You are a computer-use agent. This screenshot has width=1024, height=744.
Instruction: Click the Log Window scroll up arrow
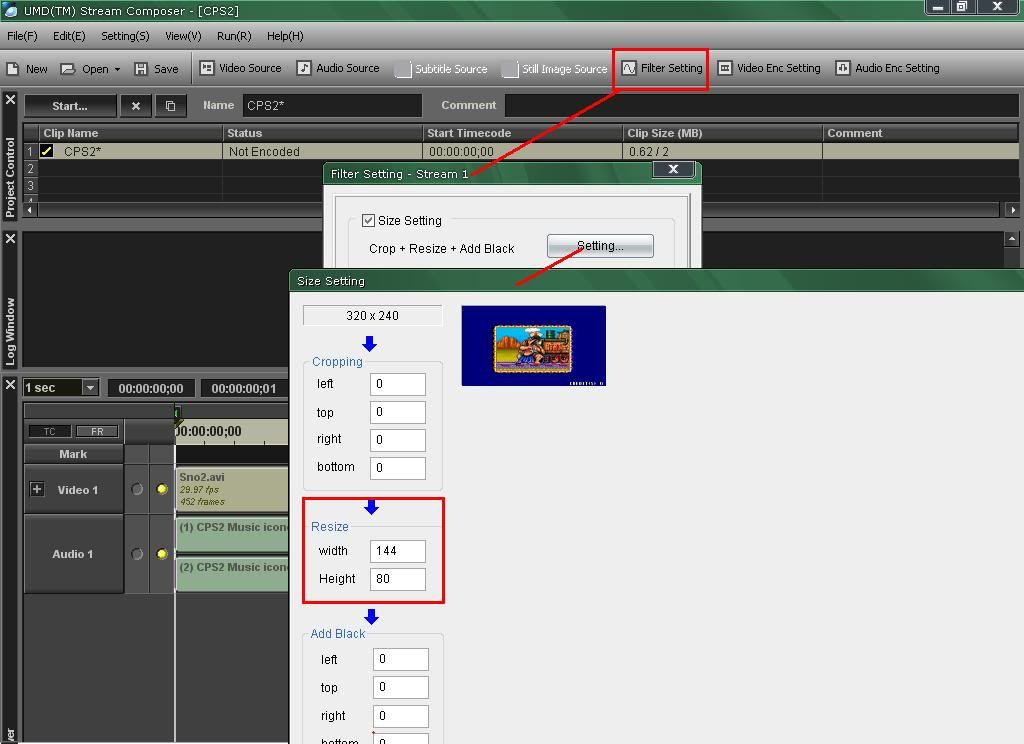(1012, 239)
